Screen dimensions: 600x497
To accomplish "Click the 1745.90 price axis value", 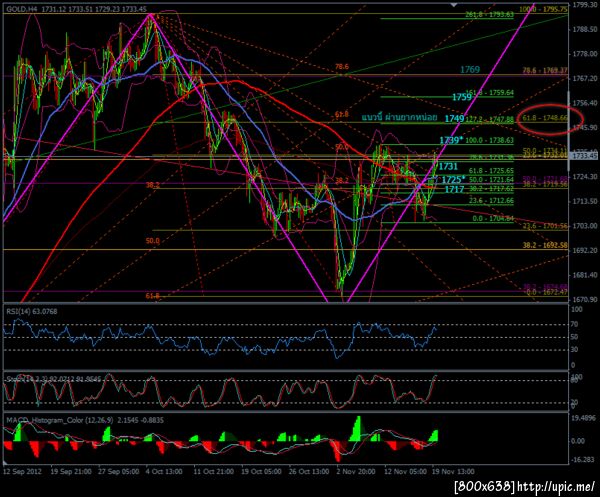I will [585, 127].
